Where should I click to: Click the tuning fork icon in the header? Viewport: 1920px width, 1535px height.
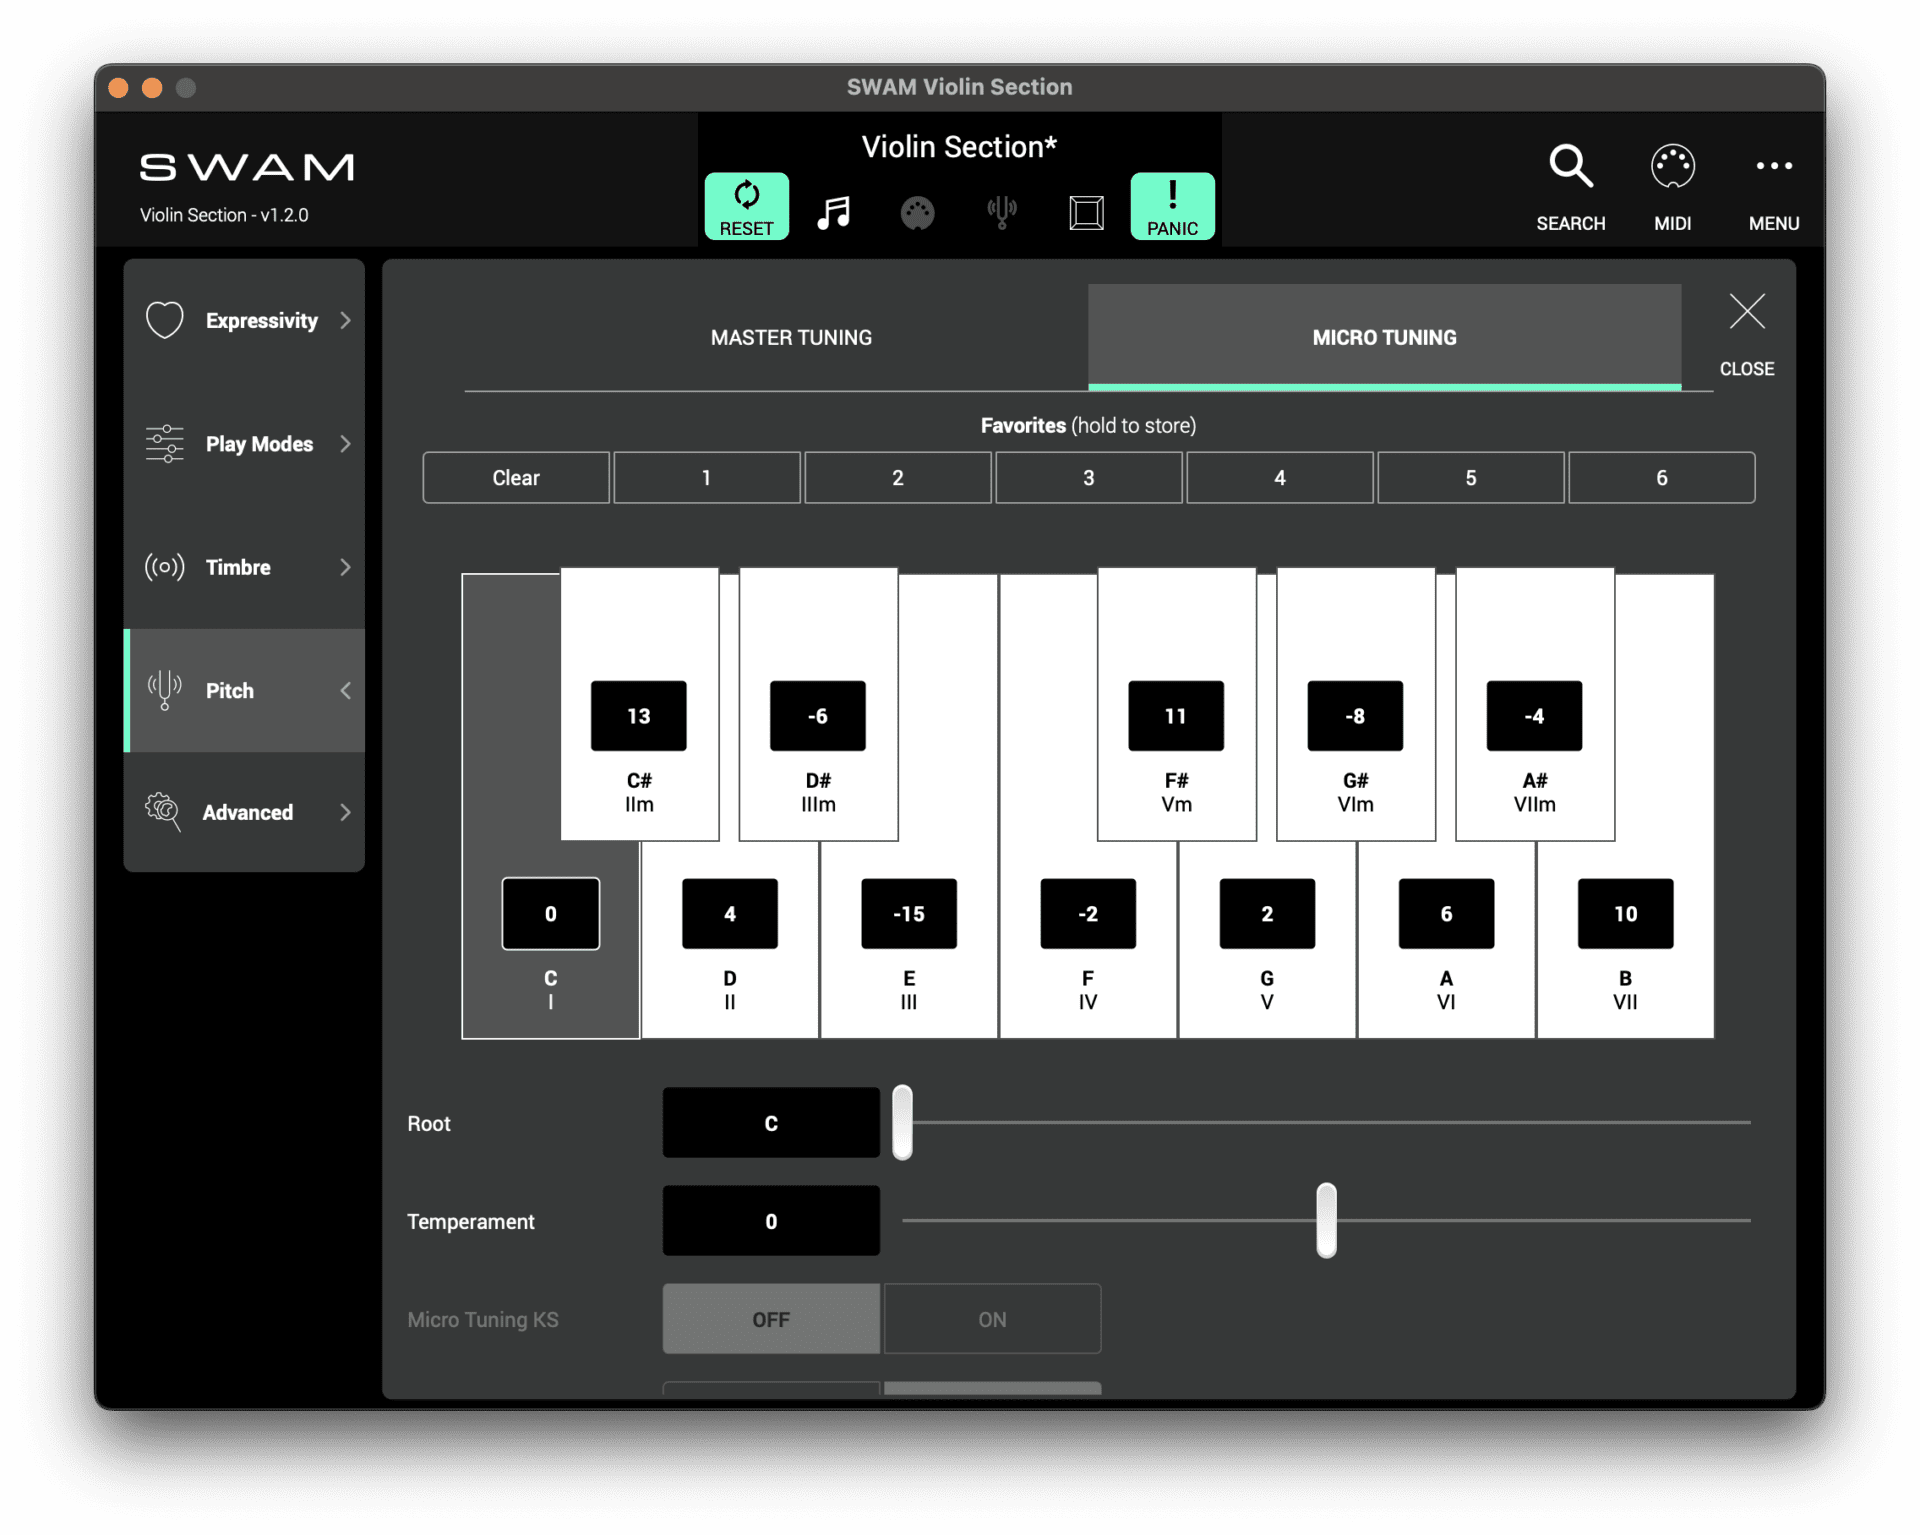click(1003, 212)
